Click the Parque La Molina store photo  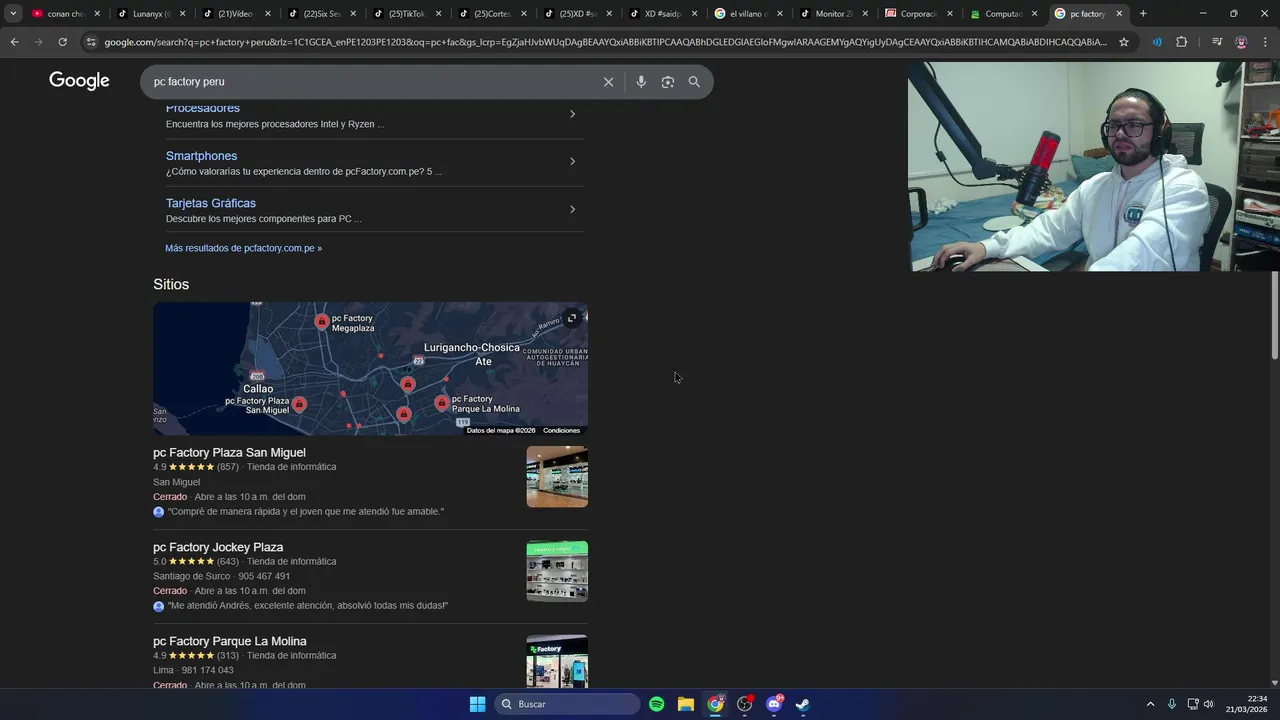(557, 661)
